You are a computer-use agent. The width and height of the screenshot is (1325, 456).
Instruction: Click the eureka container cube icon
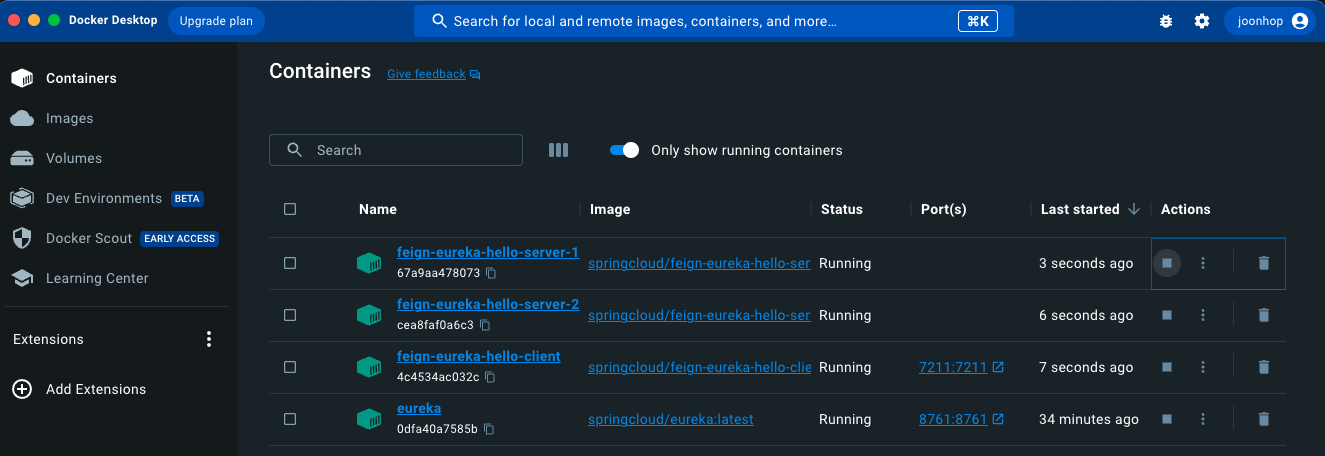[369, 419]
